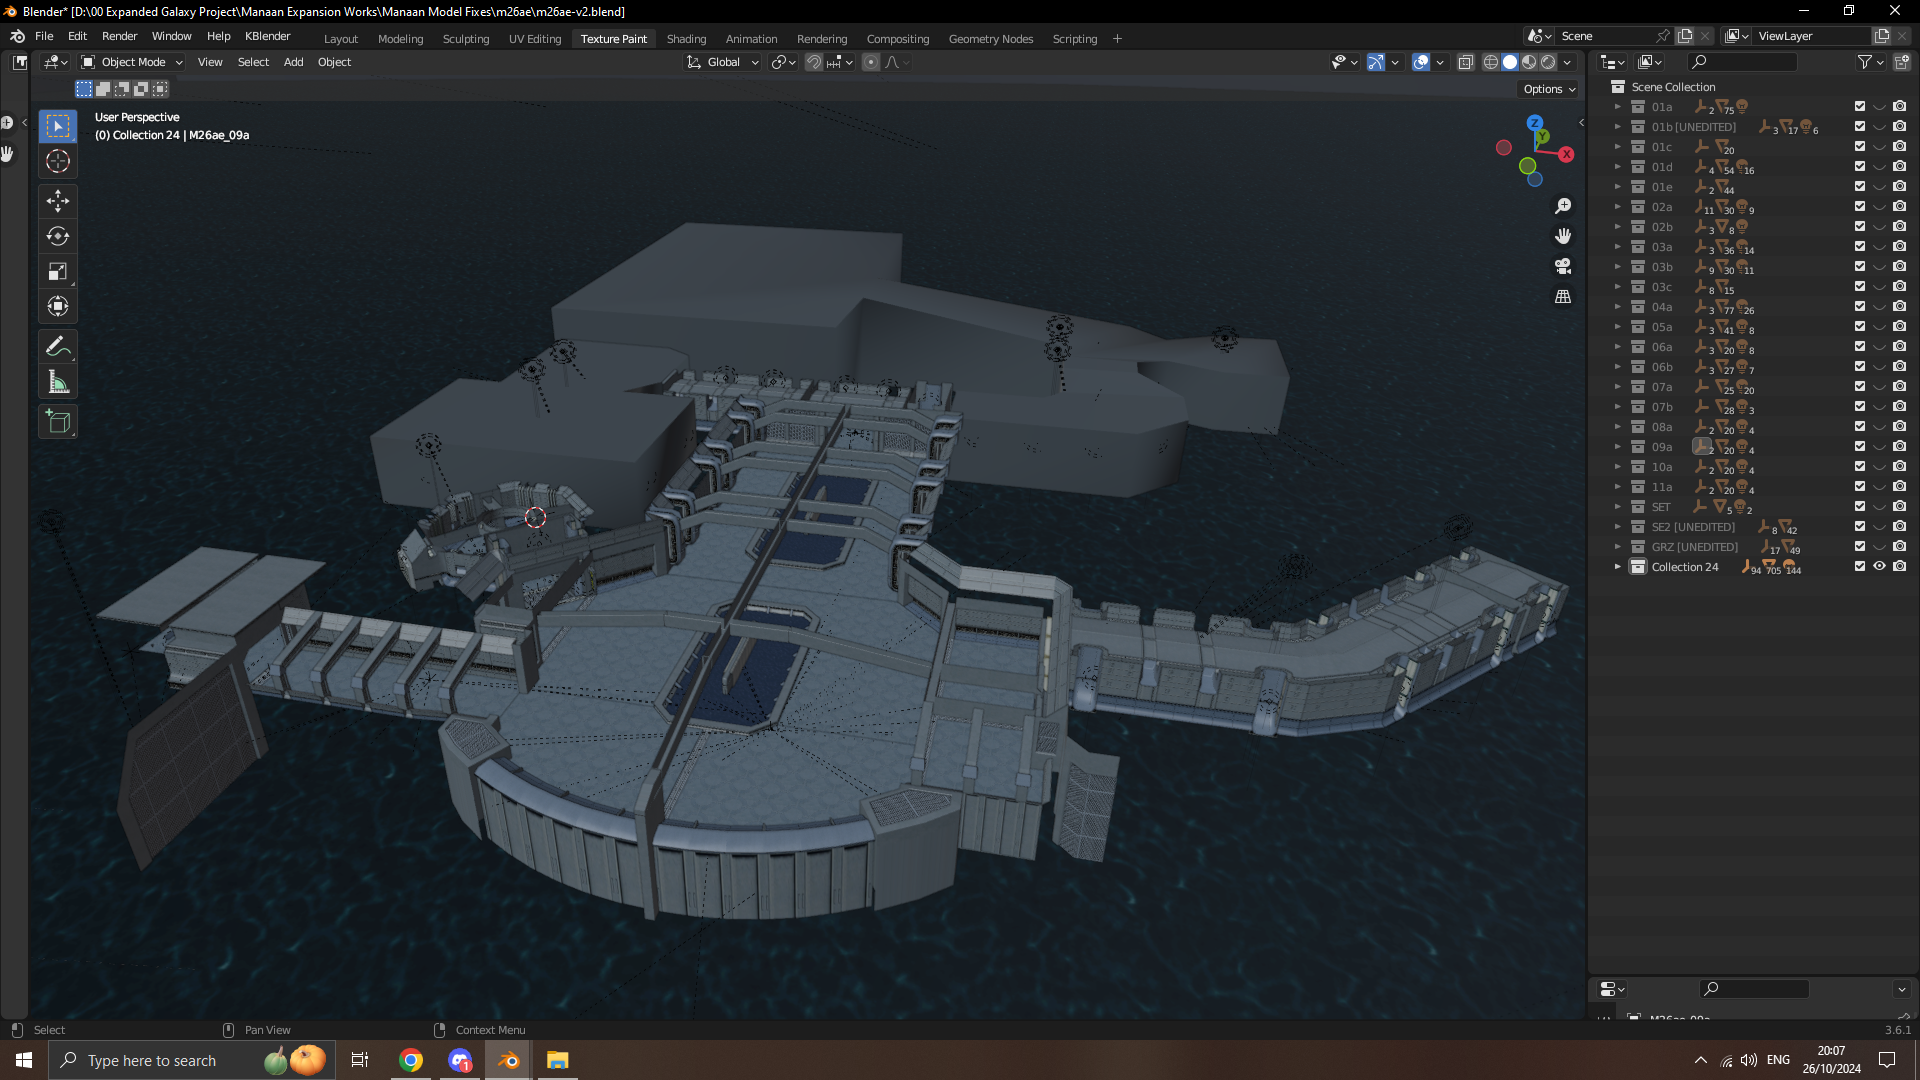Toggle viewport overlays
Viewport: 1920px width, 1080px height.
pyautogui.click(x=1421, y=62)
